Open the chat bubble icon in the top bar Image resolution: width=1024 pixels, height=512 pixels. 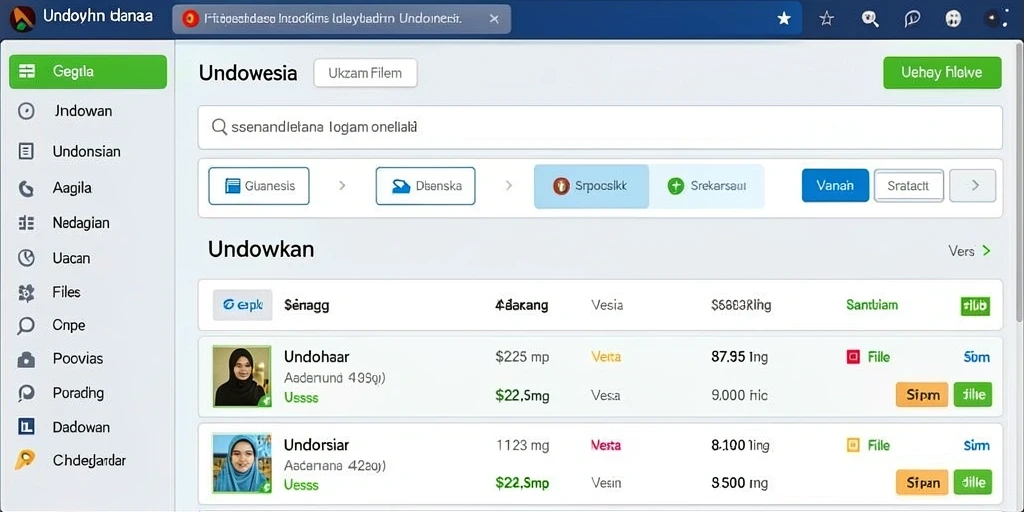click(912, 19)
